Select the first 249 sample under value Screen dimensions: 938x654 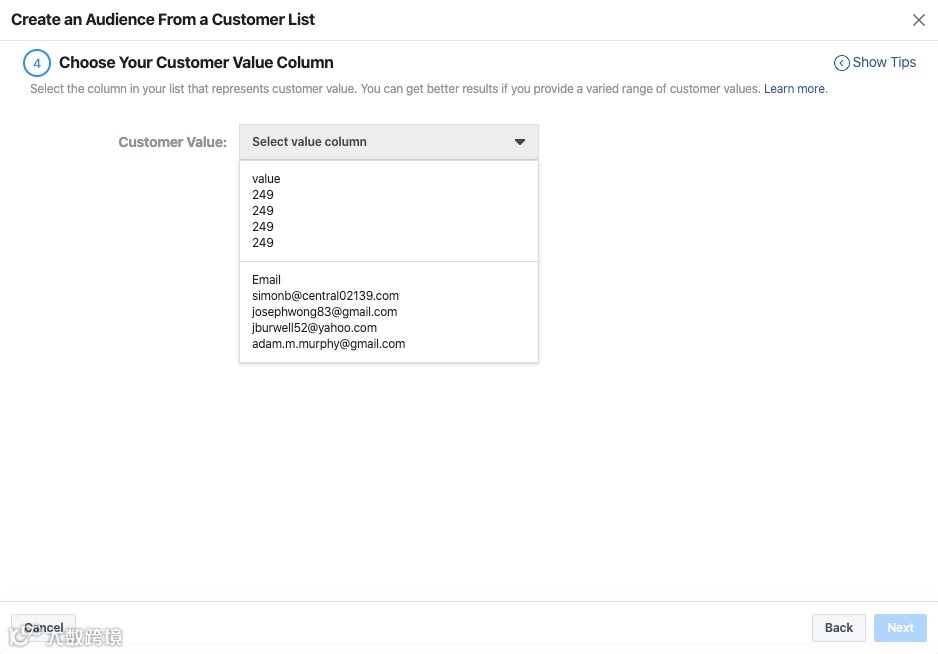263,195
